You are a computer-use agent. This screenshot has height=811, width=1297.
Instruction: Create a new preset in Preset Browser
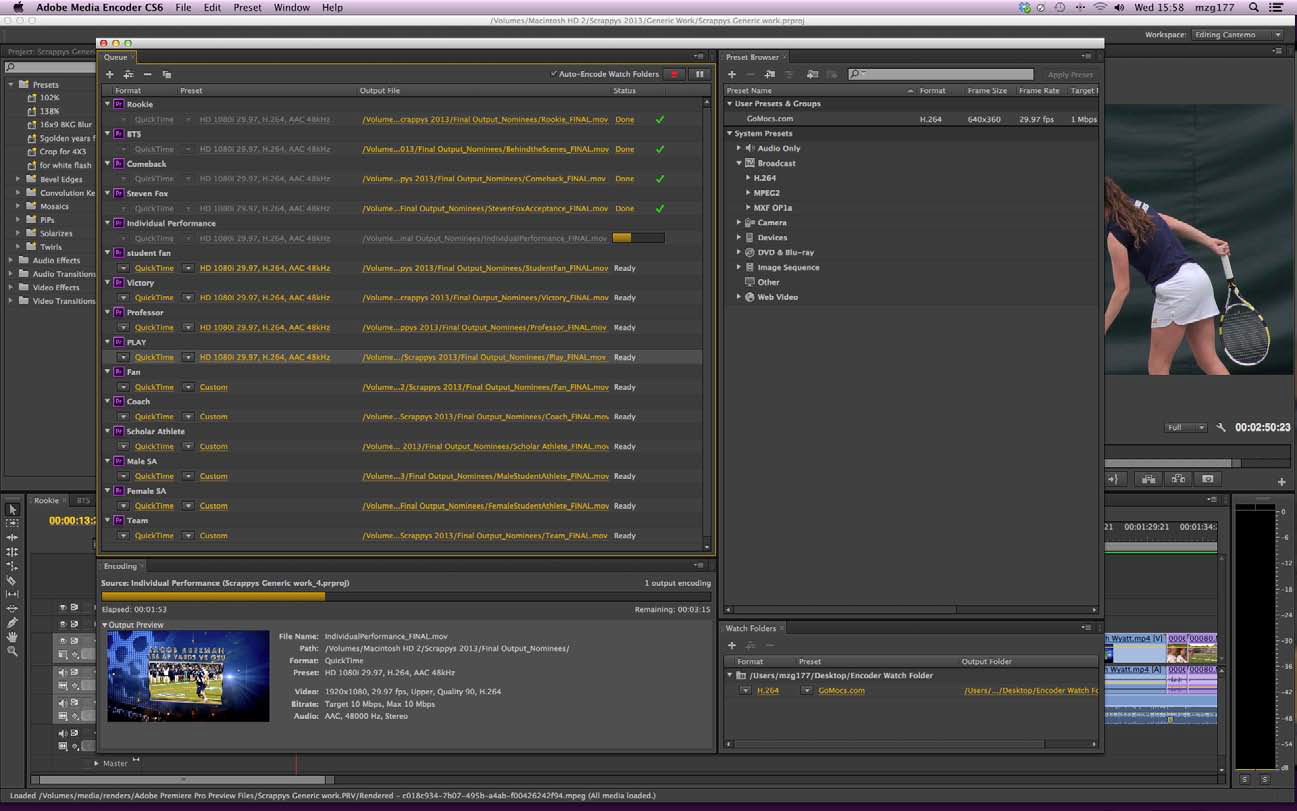coord(732,75)
